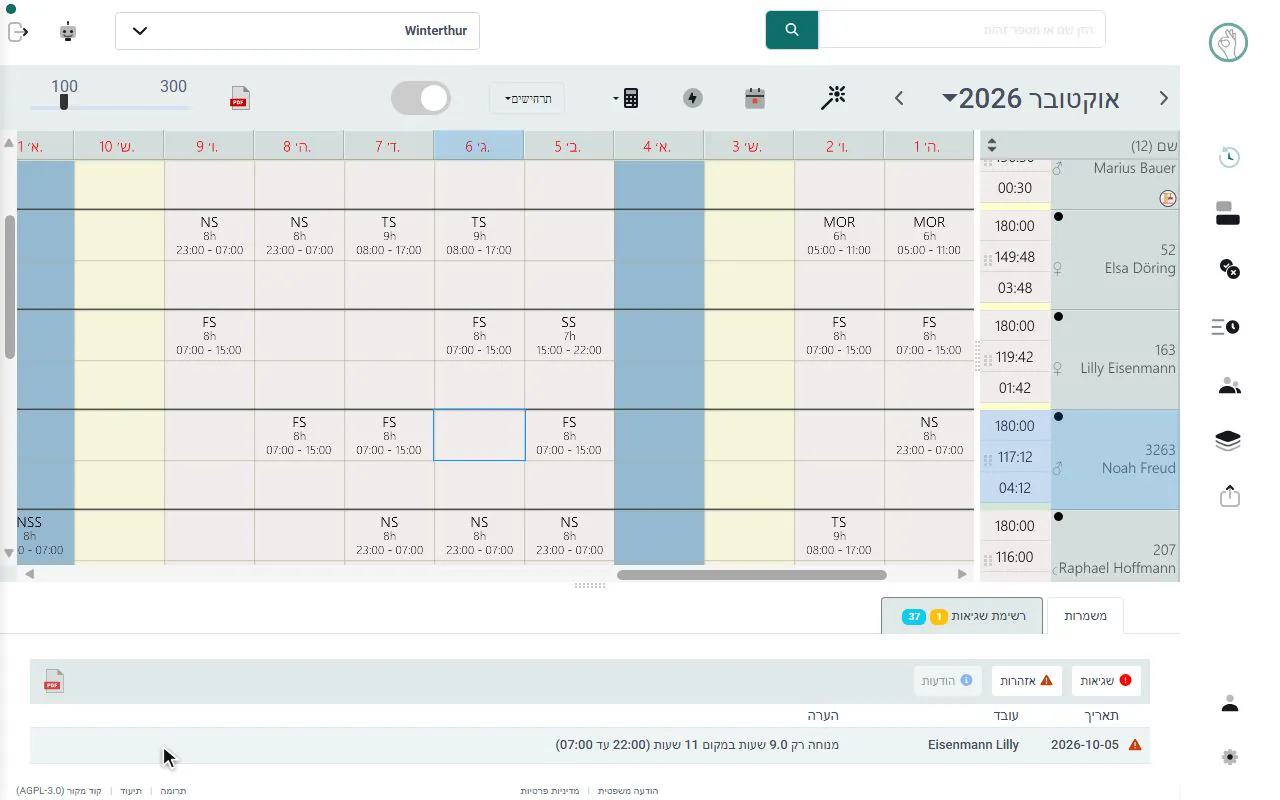Click the teal search button
1280x800 pixels.
coord(792,30)
